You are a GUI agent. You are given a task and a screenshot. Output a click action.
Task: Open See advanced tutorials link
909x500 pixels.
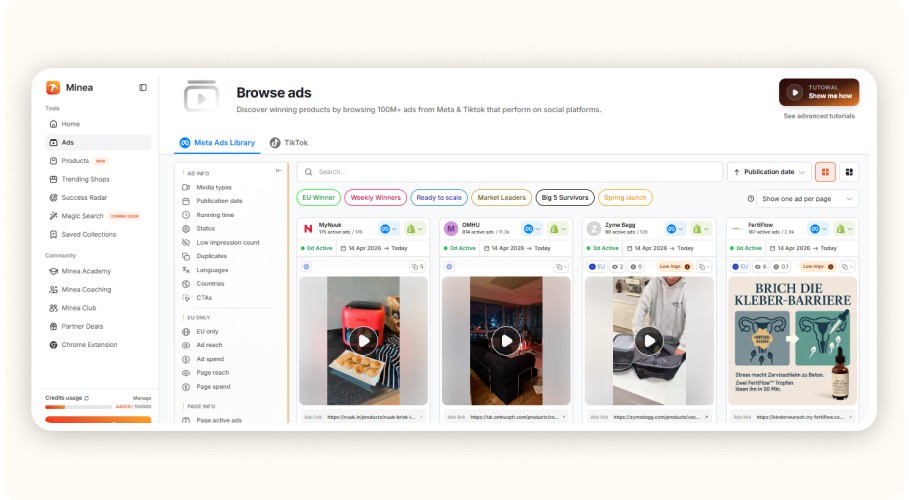coord(819,117)
